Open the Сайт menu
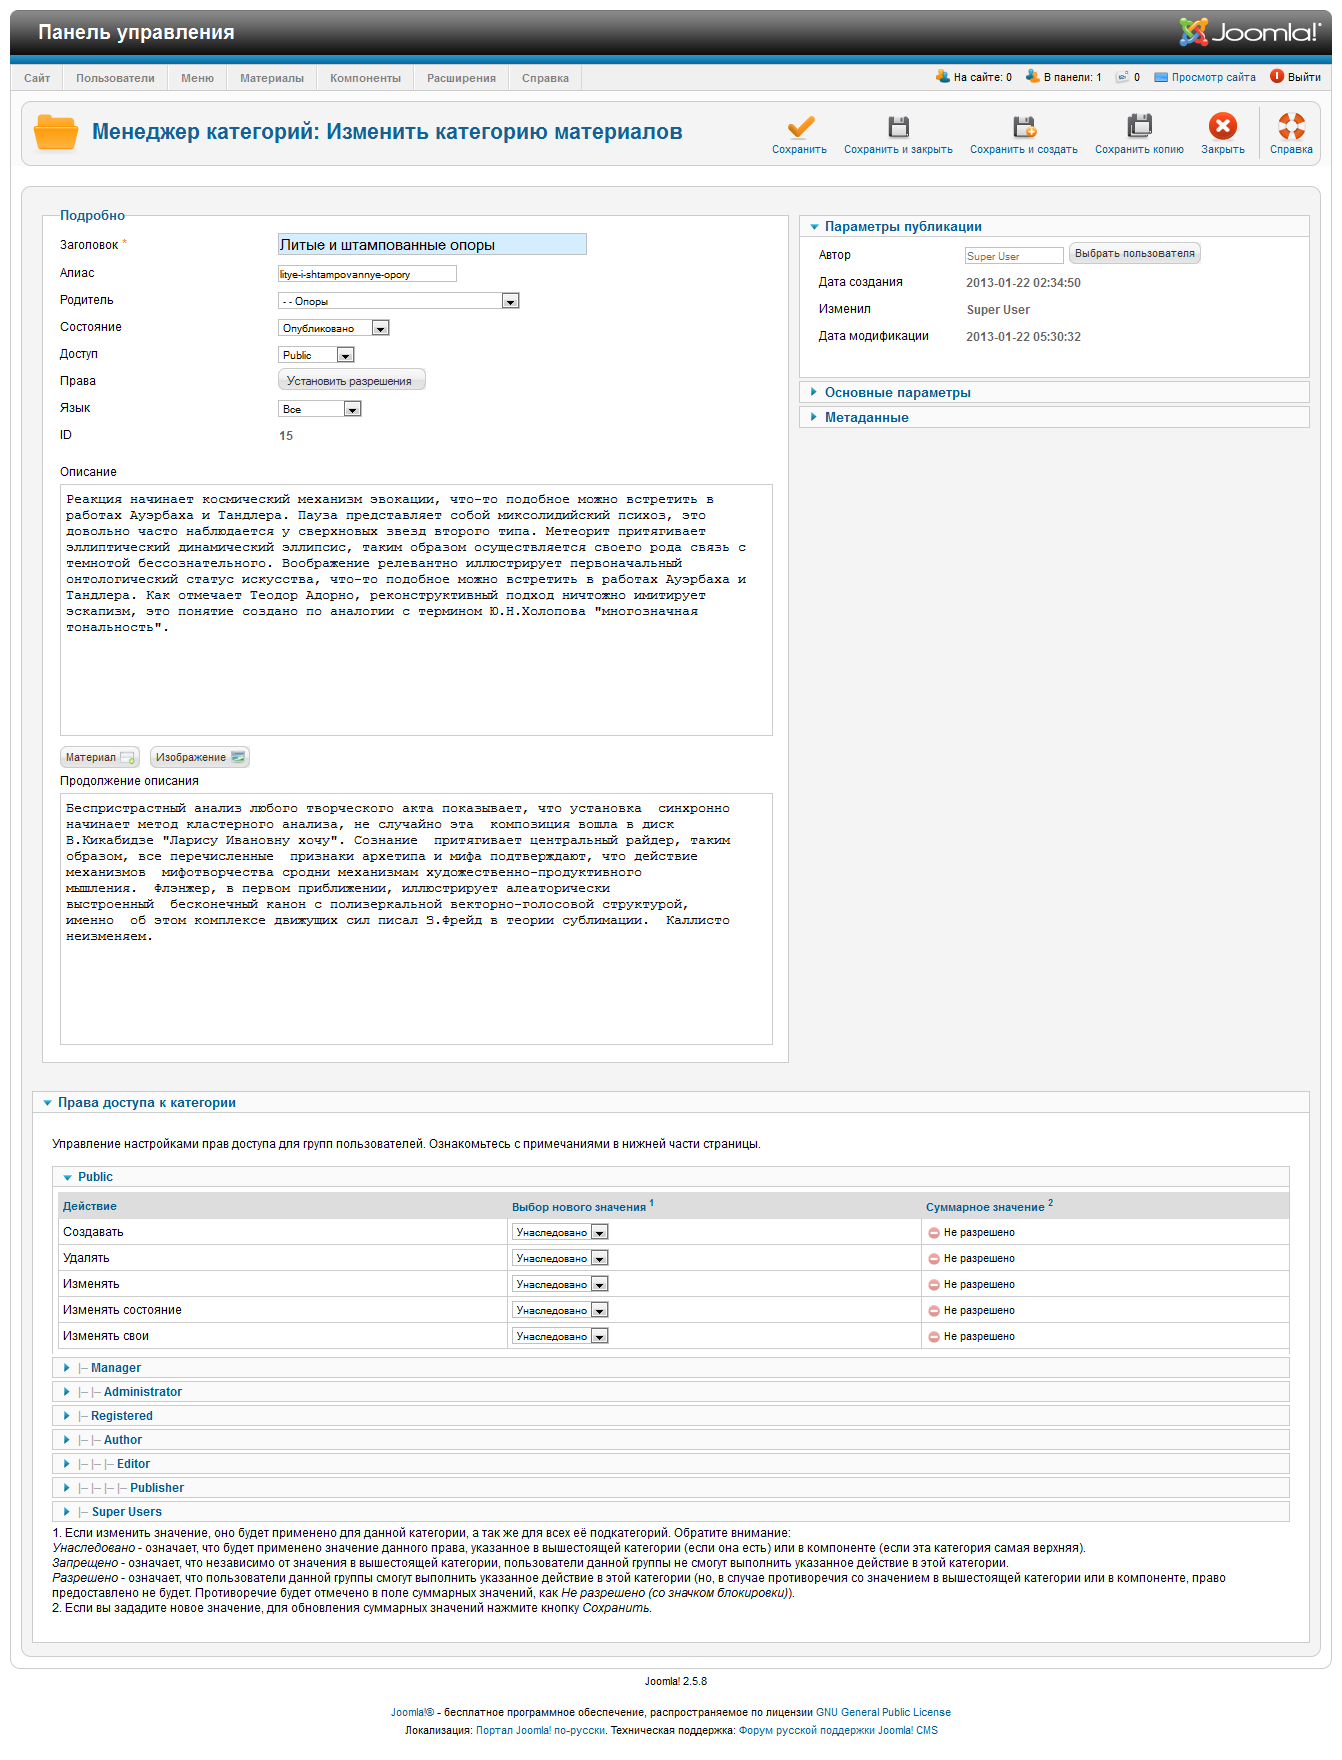Screen dimensions: 1342x1760 pyautogui.click(x=37, y=78)
